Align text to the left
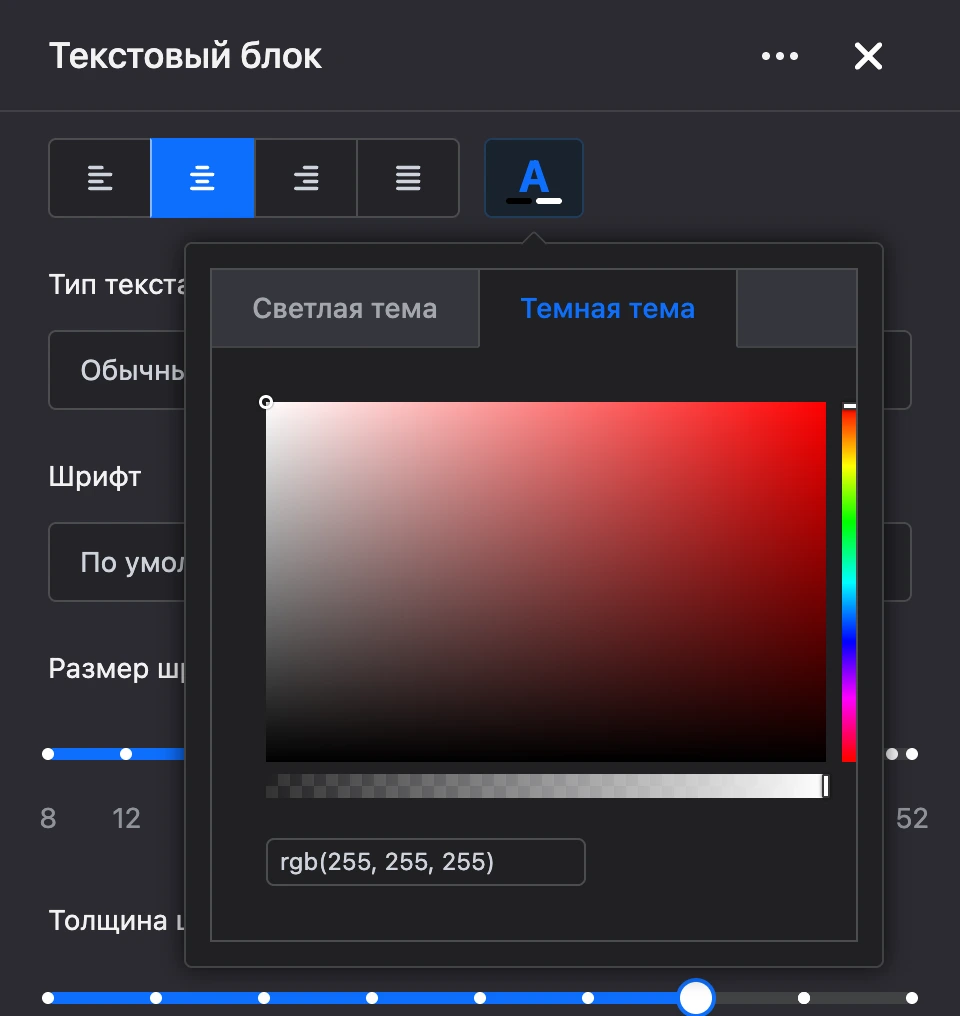 tap(100, 178)
